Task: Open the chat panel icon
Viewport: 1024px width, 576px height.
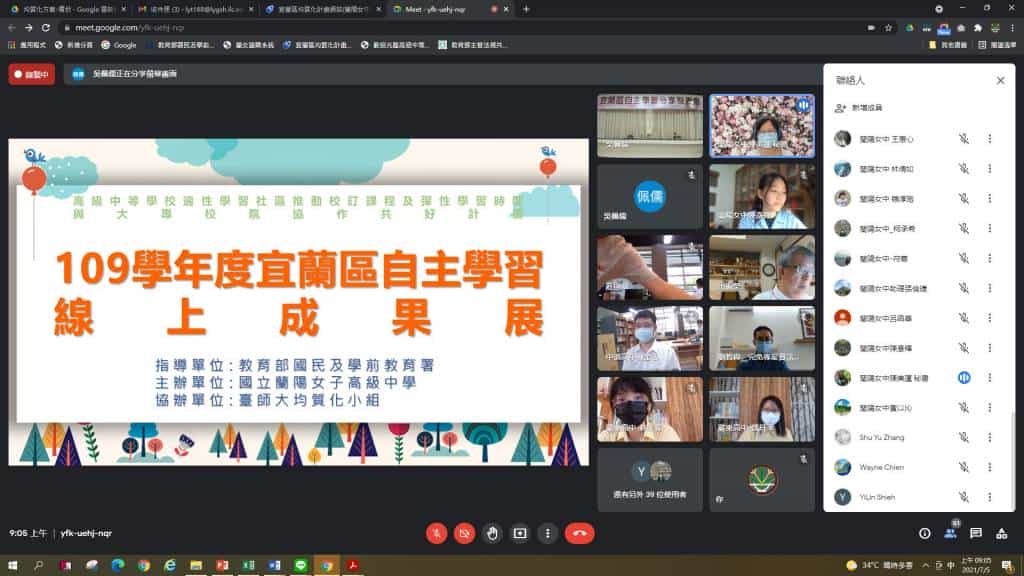Action: tap(976, 533)
